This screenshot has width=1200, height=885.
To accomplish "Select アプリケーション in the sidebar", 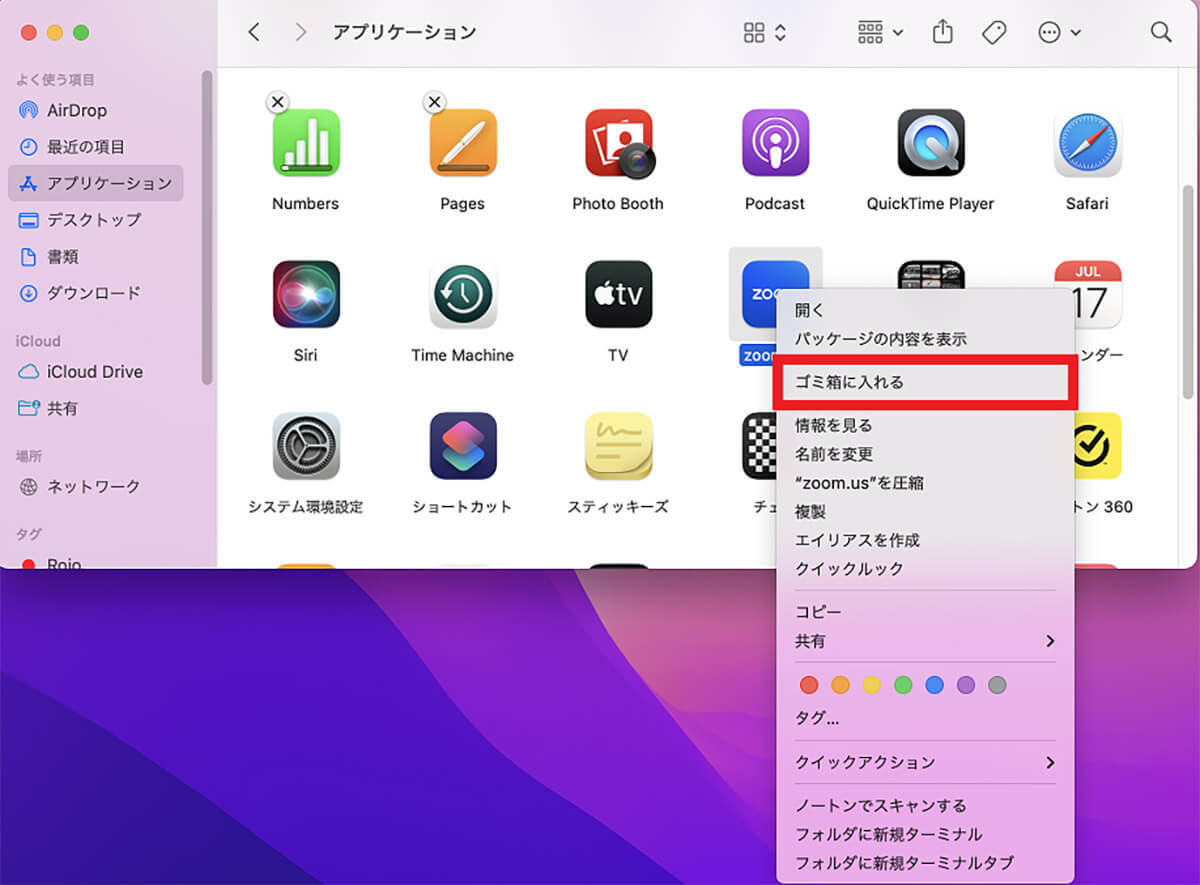I will [x=95, y=183].
